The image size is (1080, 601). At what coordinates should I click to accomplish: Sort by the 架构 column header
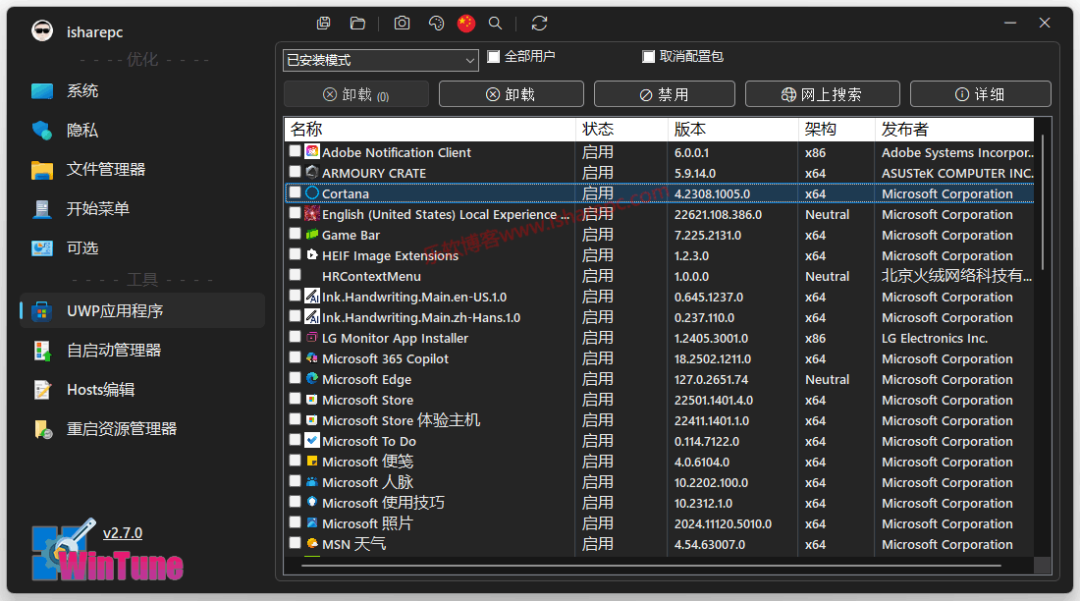(837, 129)
